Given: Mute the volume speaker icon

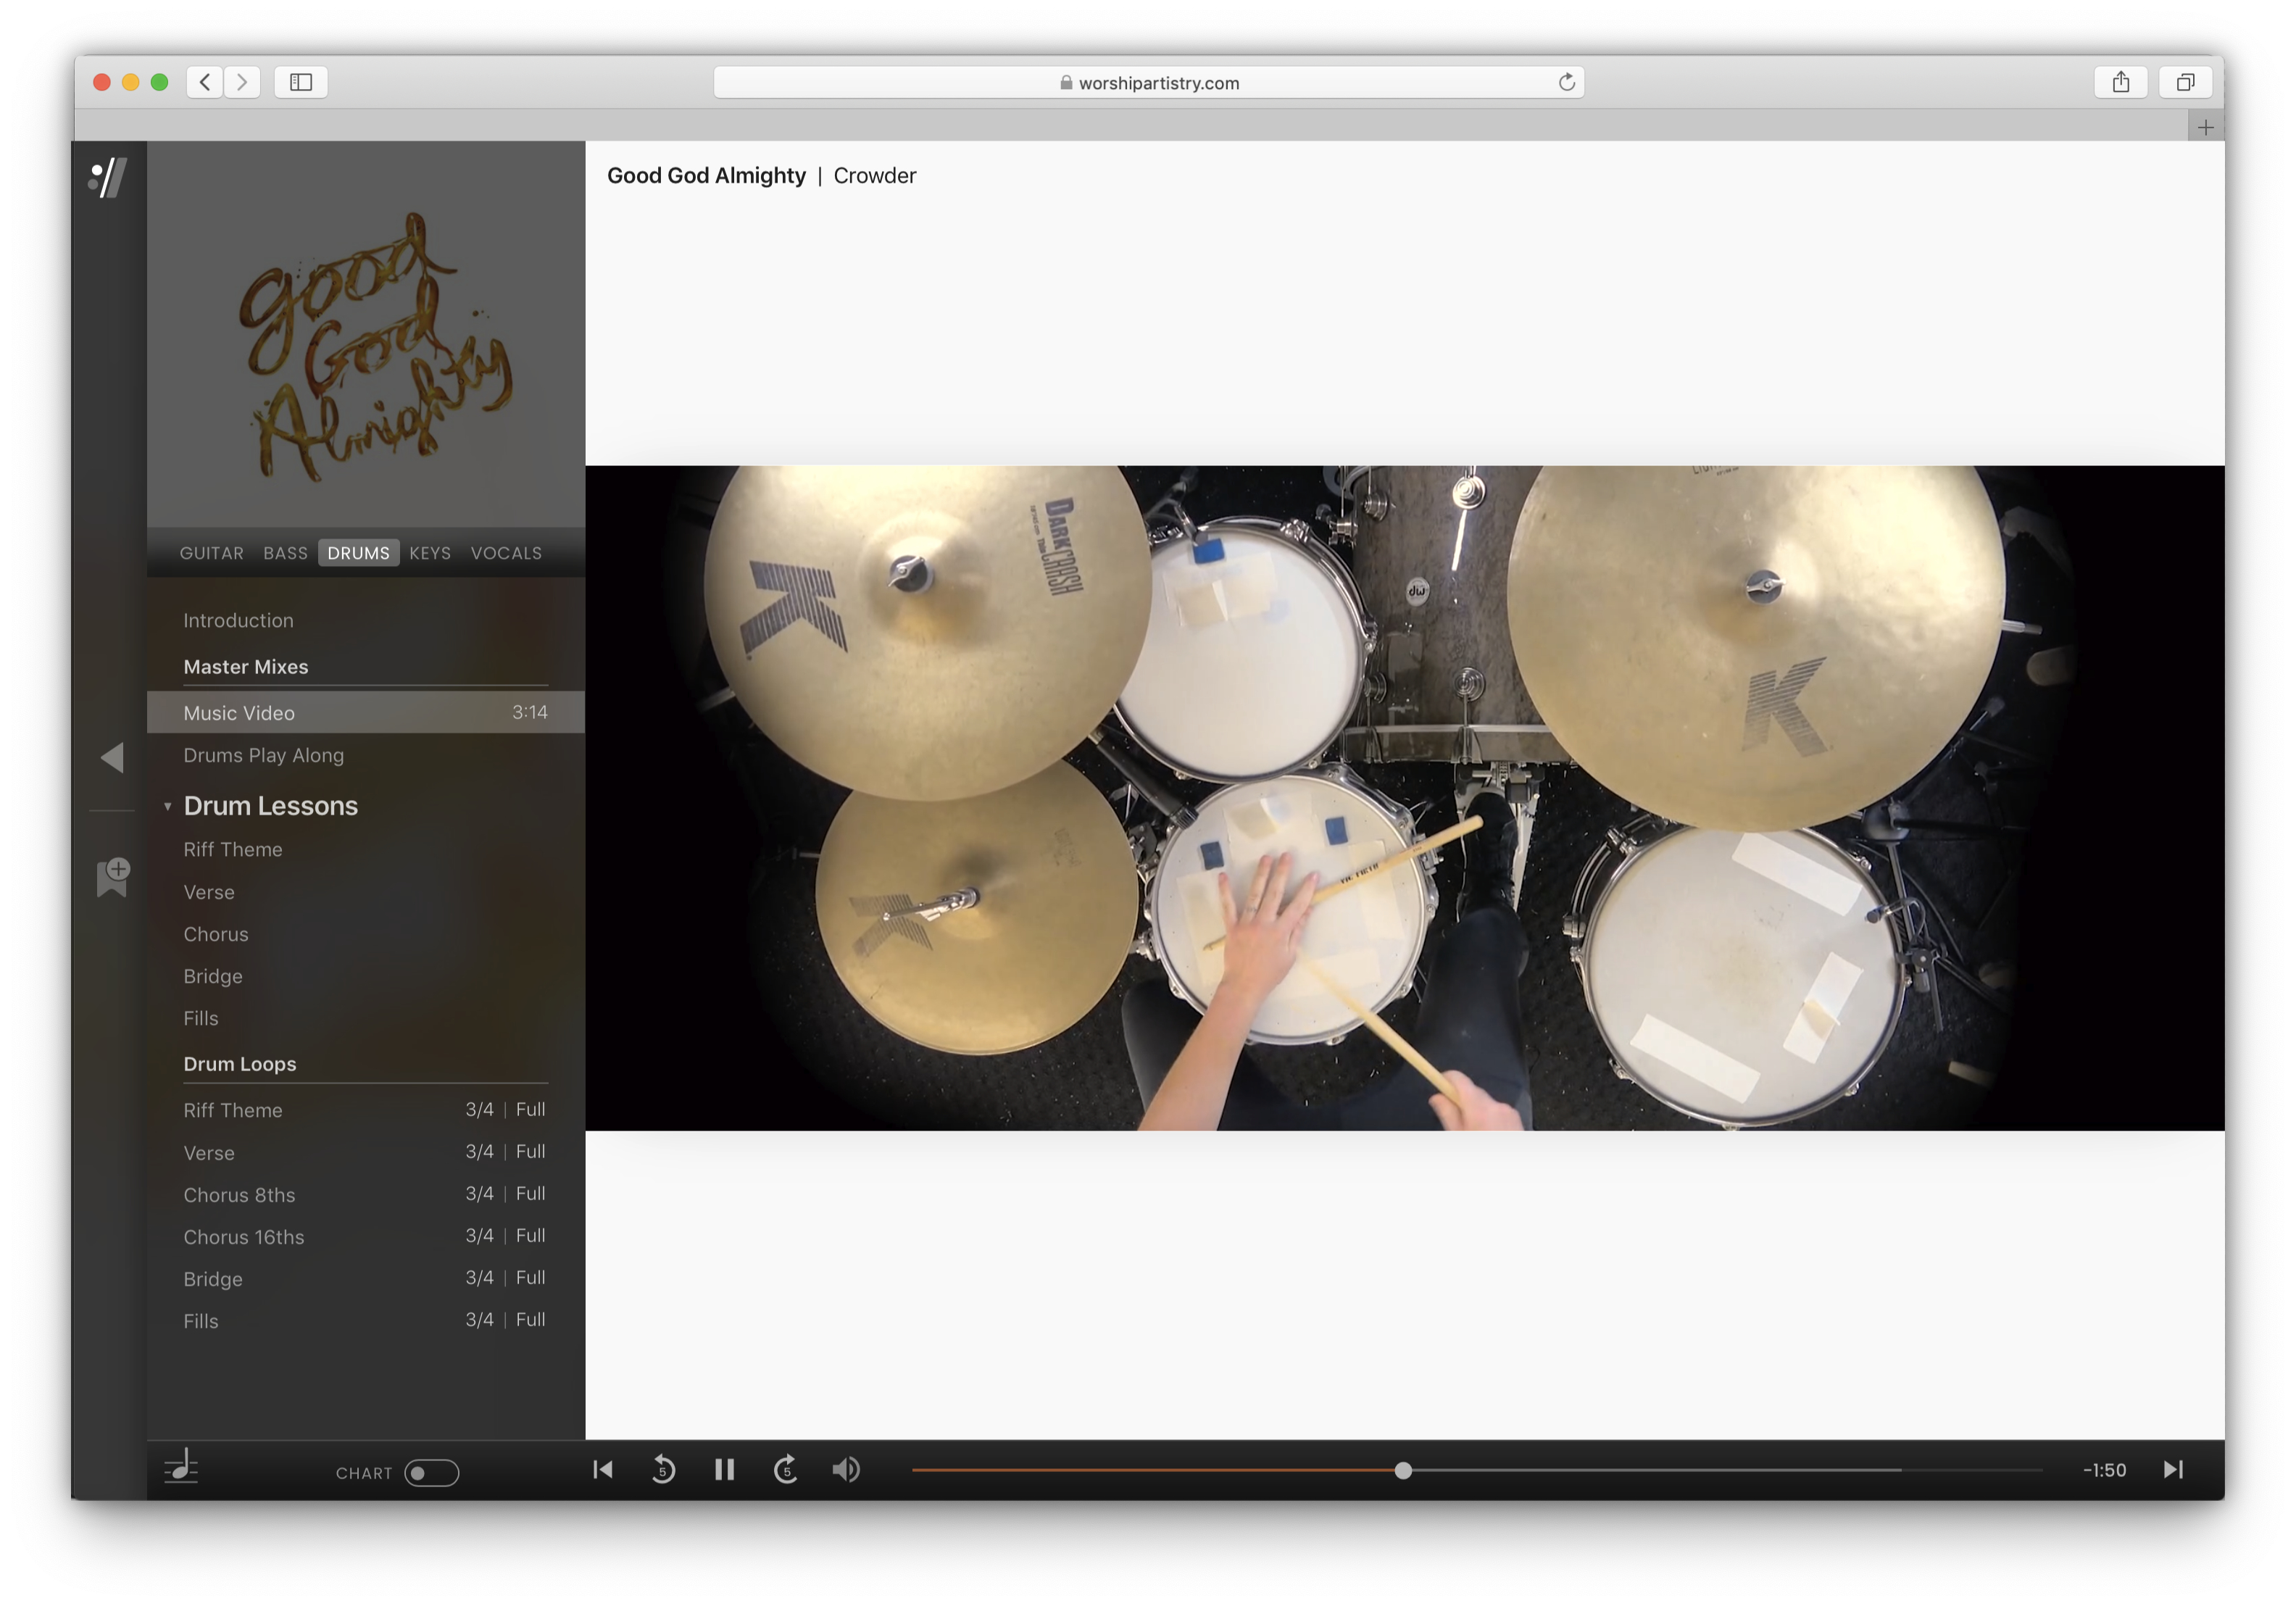Looking at the screenshot, I should click(846, 1469).
